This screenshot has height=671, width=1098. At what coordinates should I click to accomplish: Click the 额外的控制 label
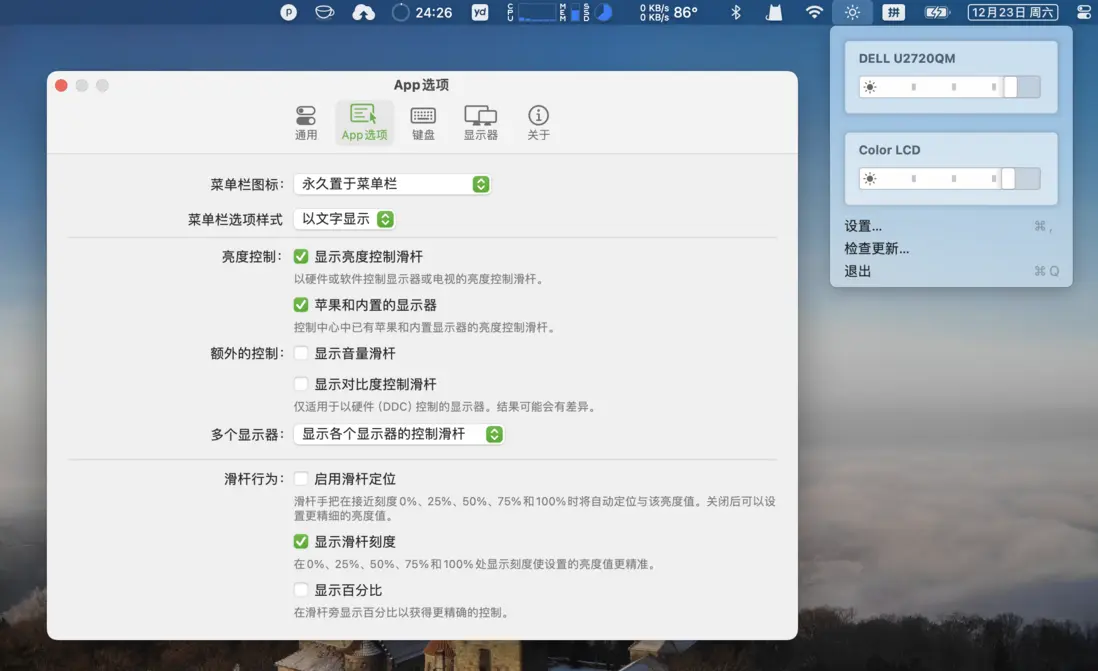(x=246, y=353)
